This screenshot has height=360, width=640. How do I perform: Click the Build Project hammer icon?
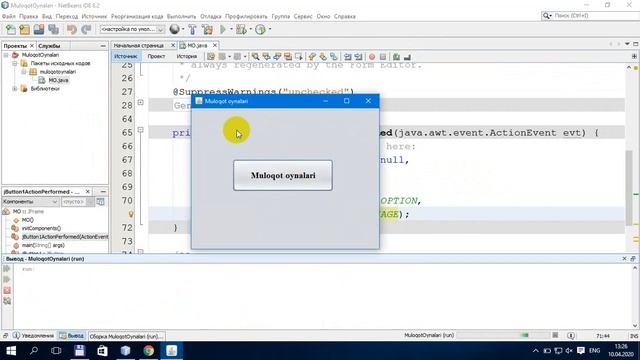pyautogui.click(x=192, y=29)
